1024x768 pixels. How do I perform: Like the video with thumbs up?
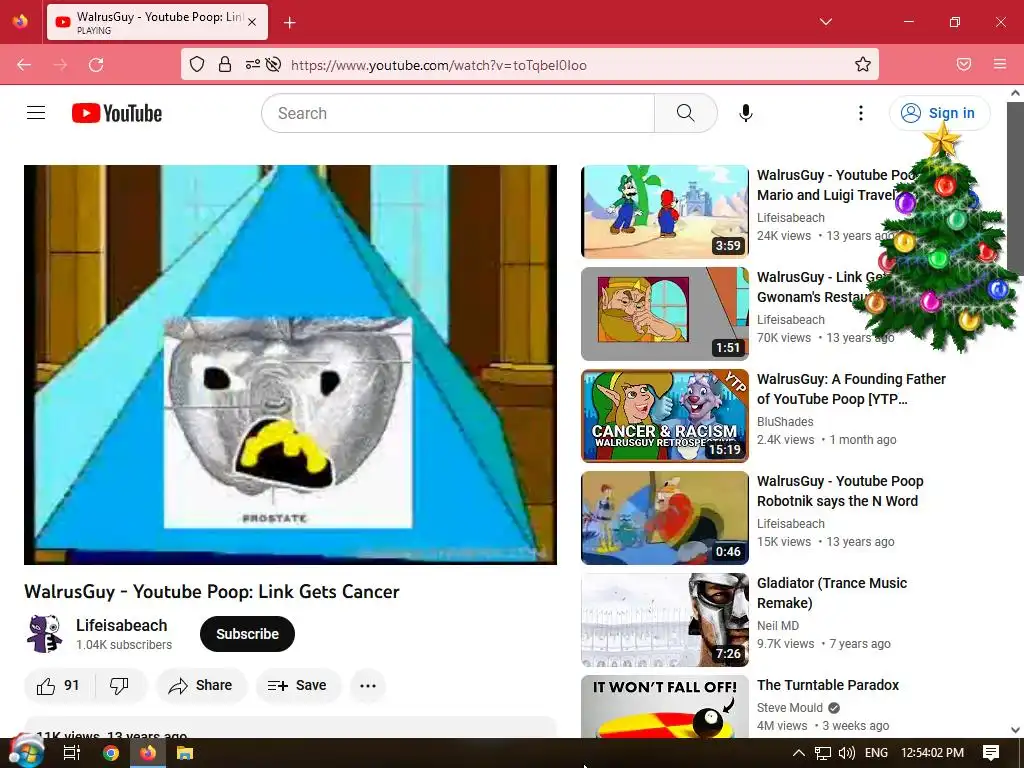point(58,685)
